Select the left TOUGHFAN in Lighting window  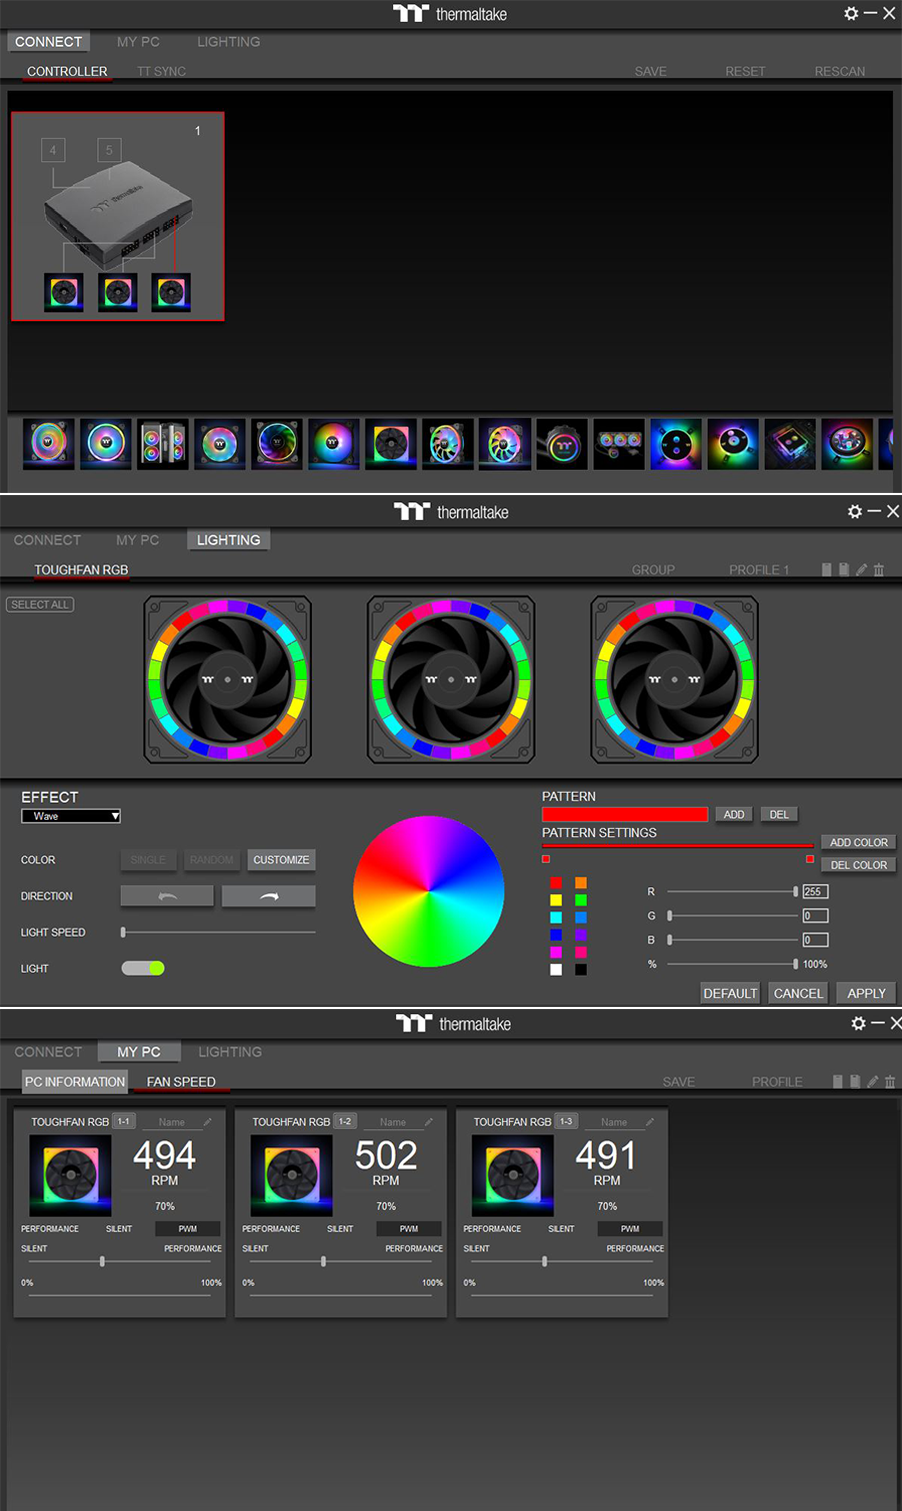tap(227, 680)
